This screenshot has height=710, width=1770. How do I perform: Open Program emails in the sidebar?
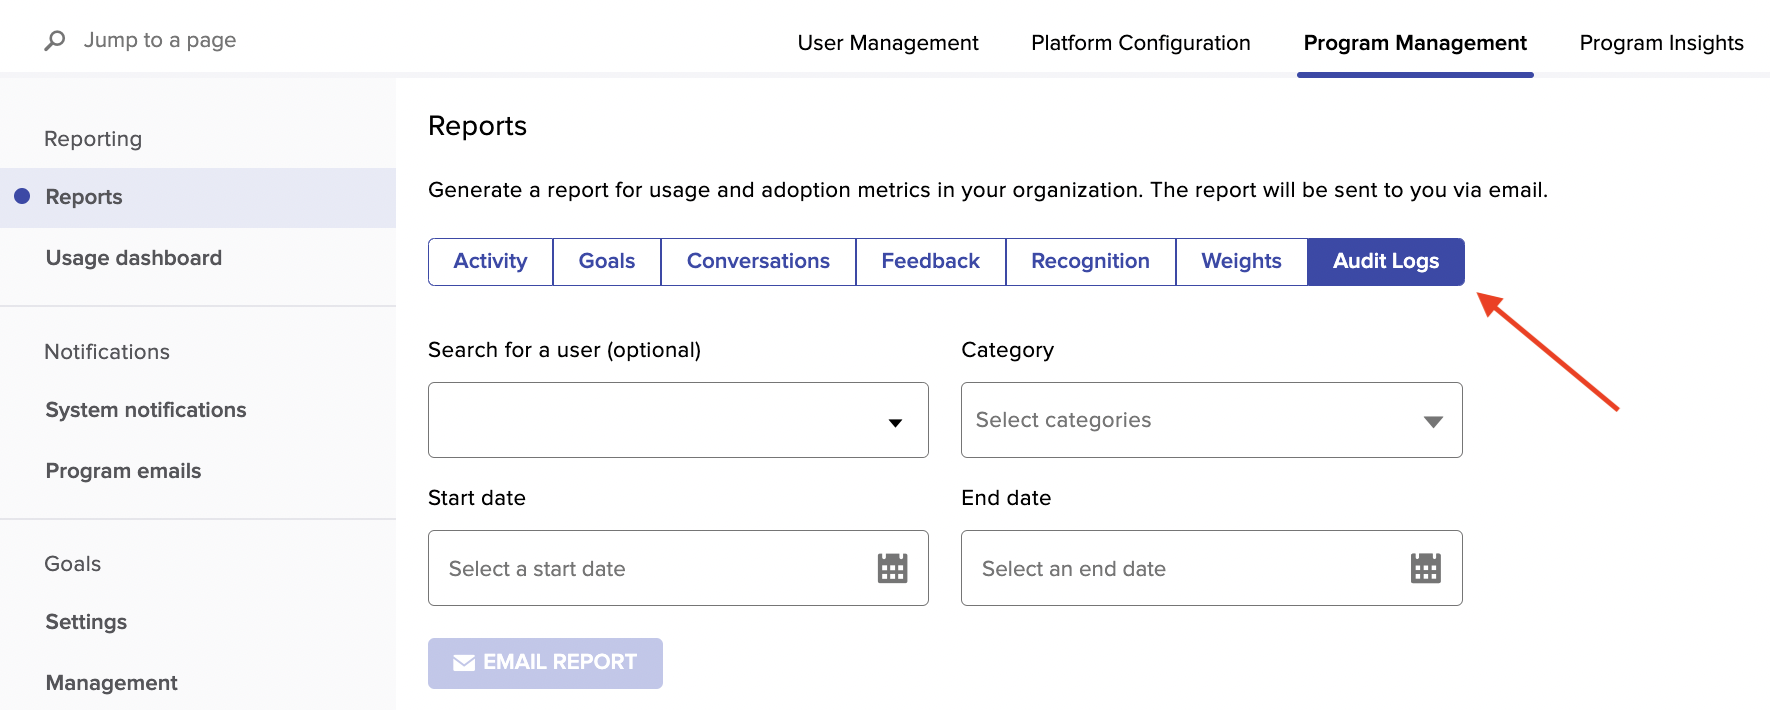123,471
